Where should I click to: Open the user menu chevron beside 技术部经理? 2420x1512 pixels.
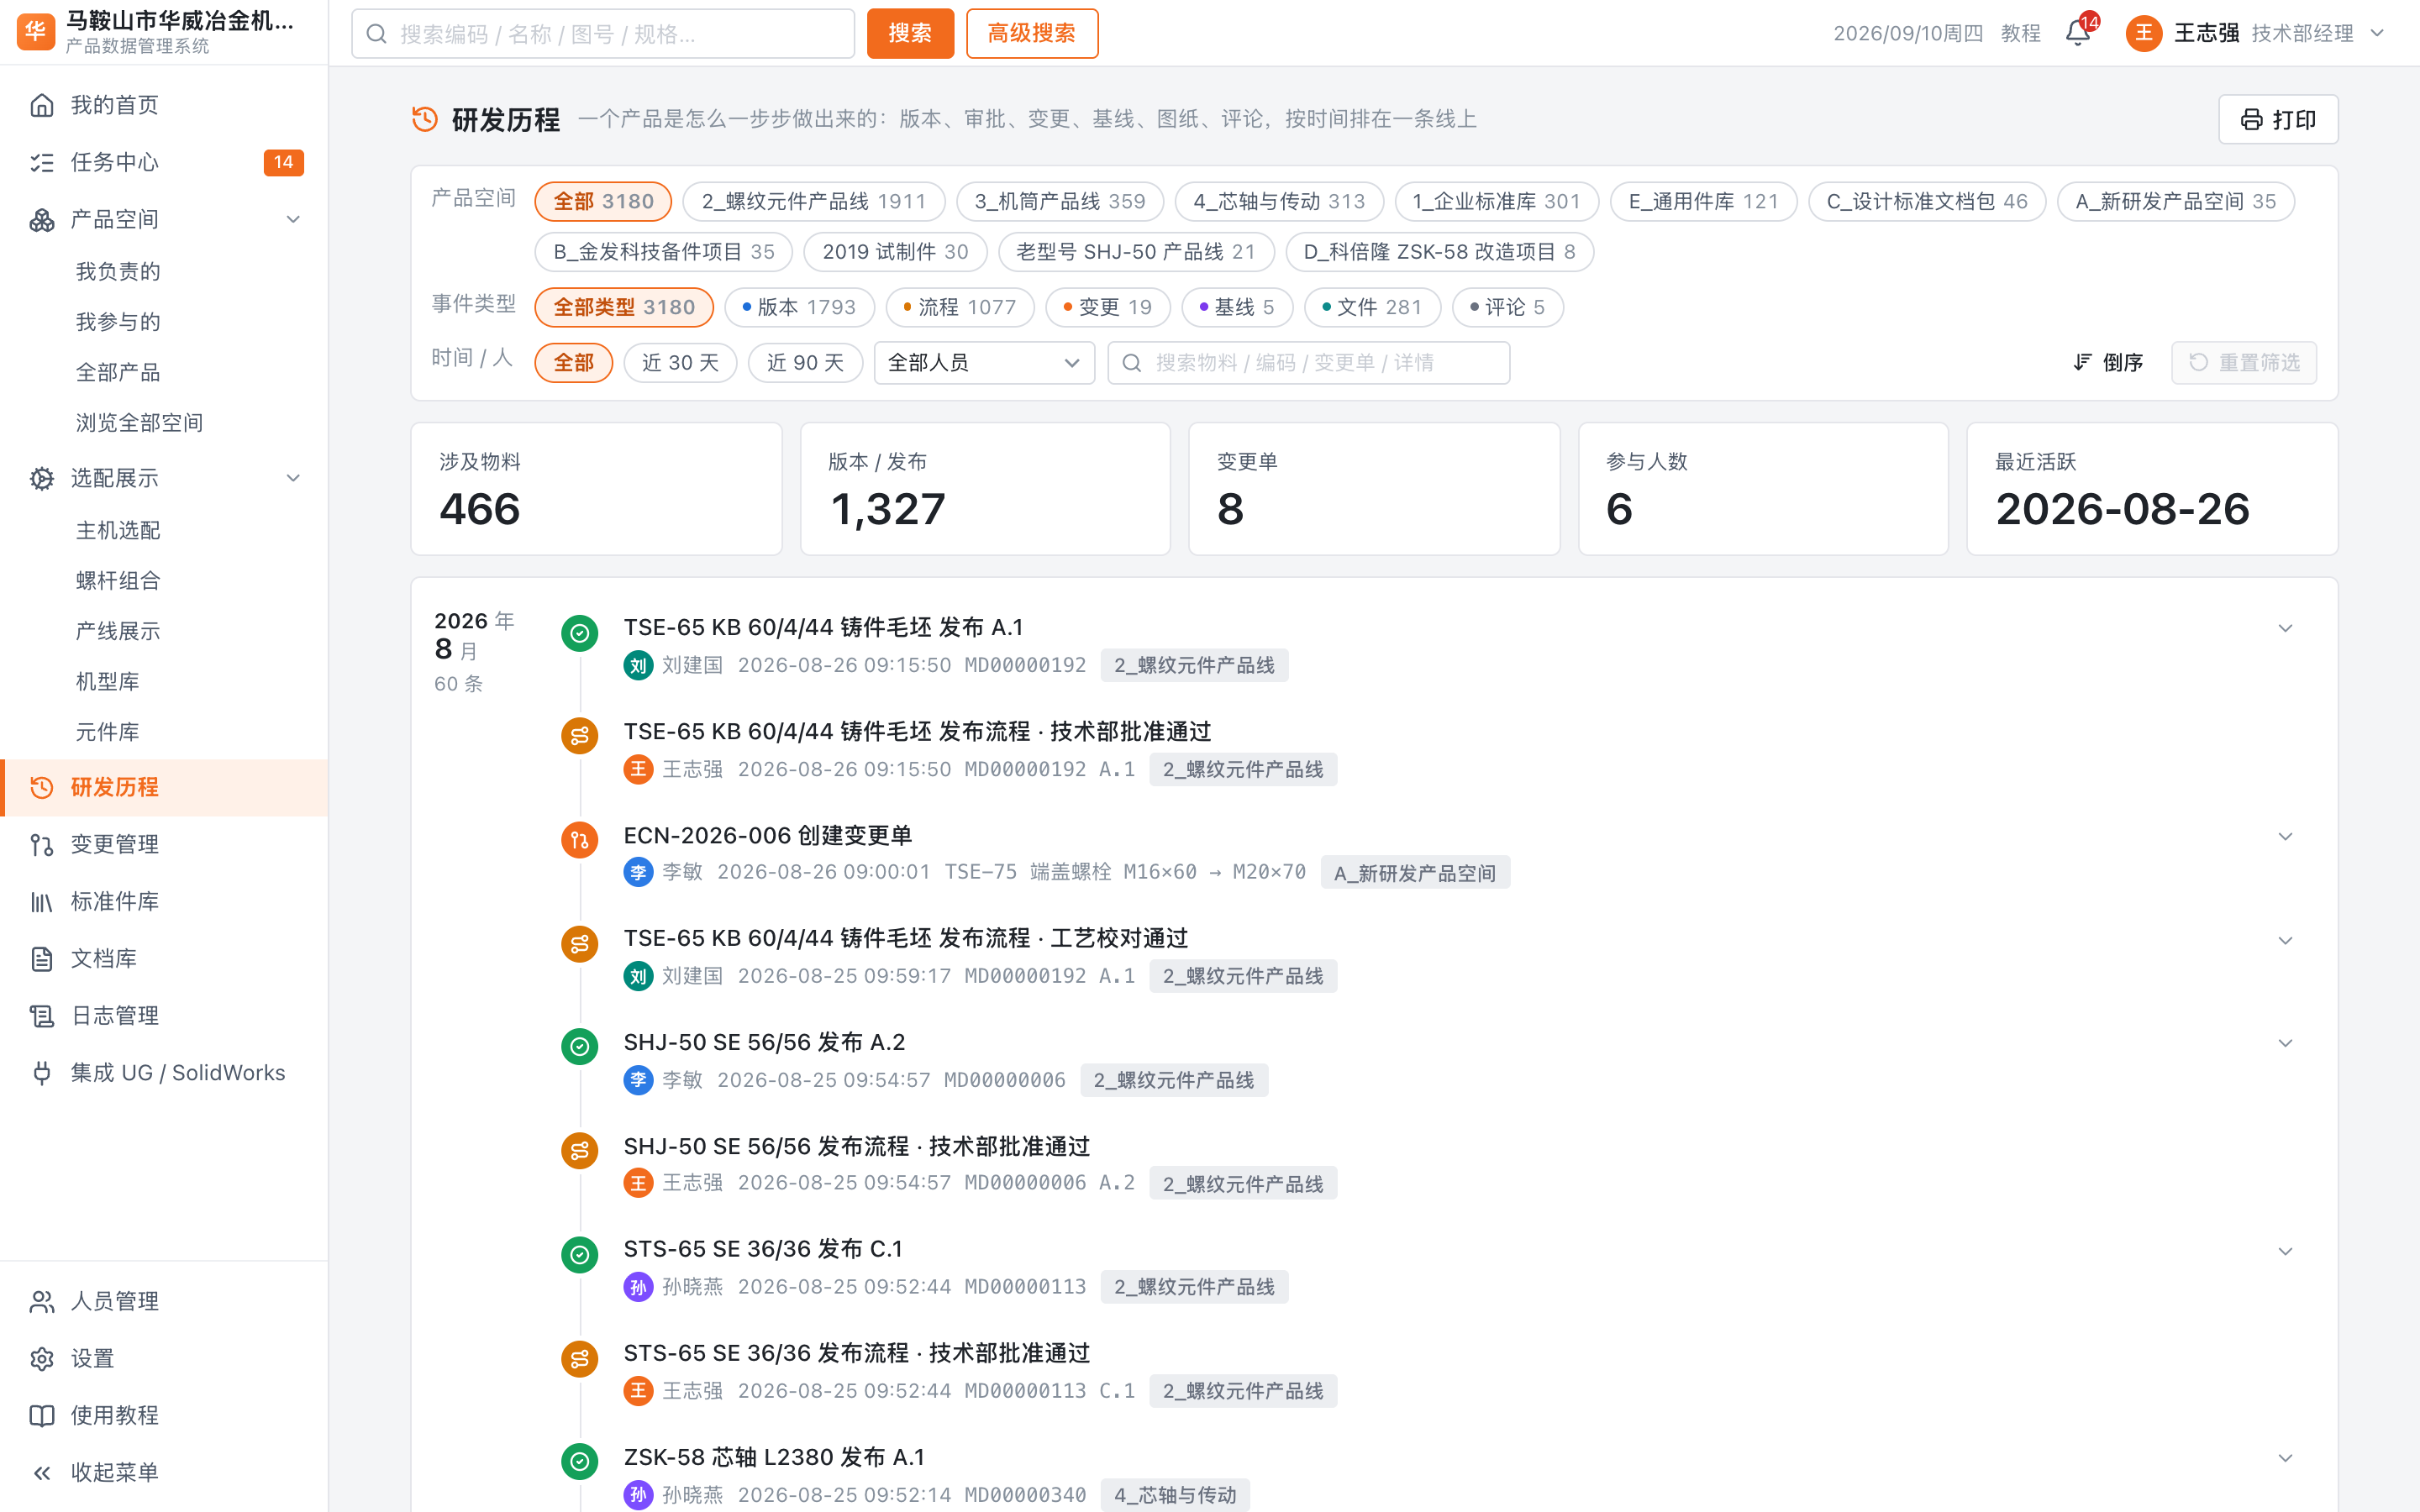[2377, 33]
